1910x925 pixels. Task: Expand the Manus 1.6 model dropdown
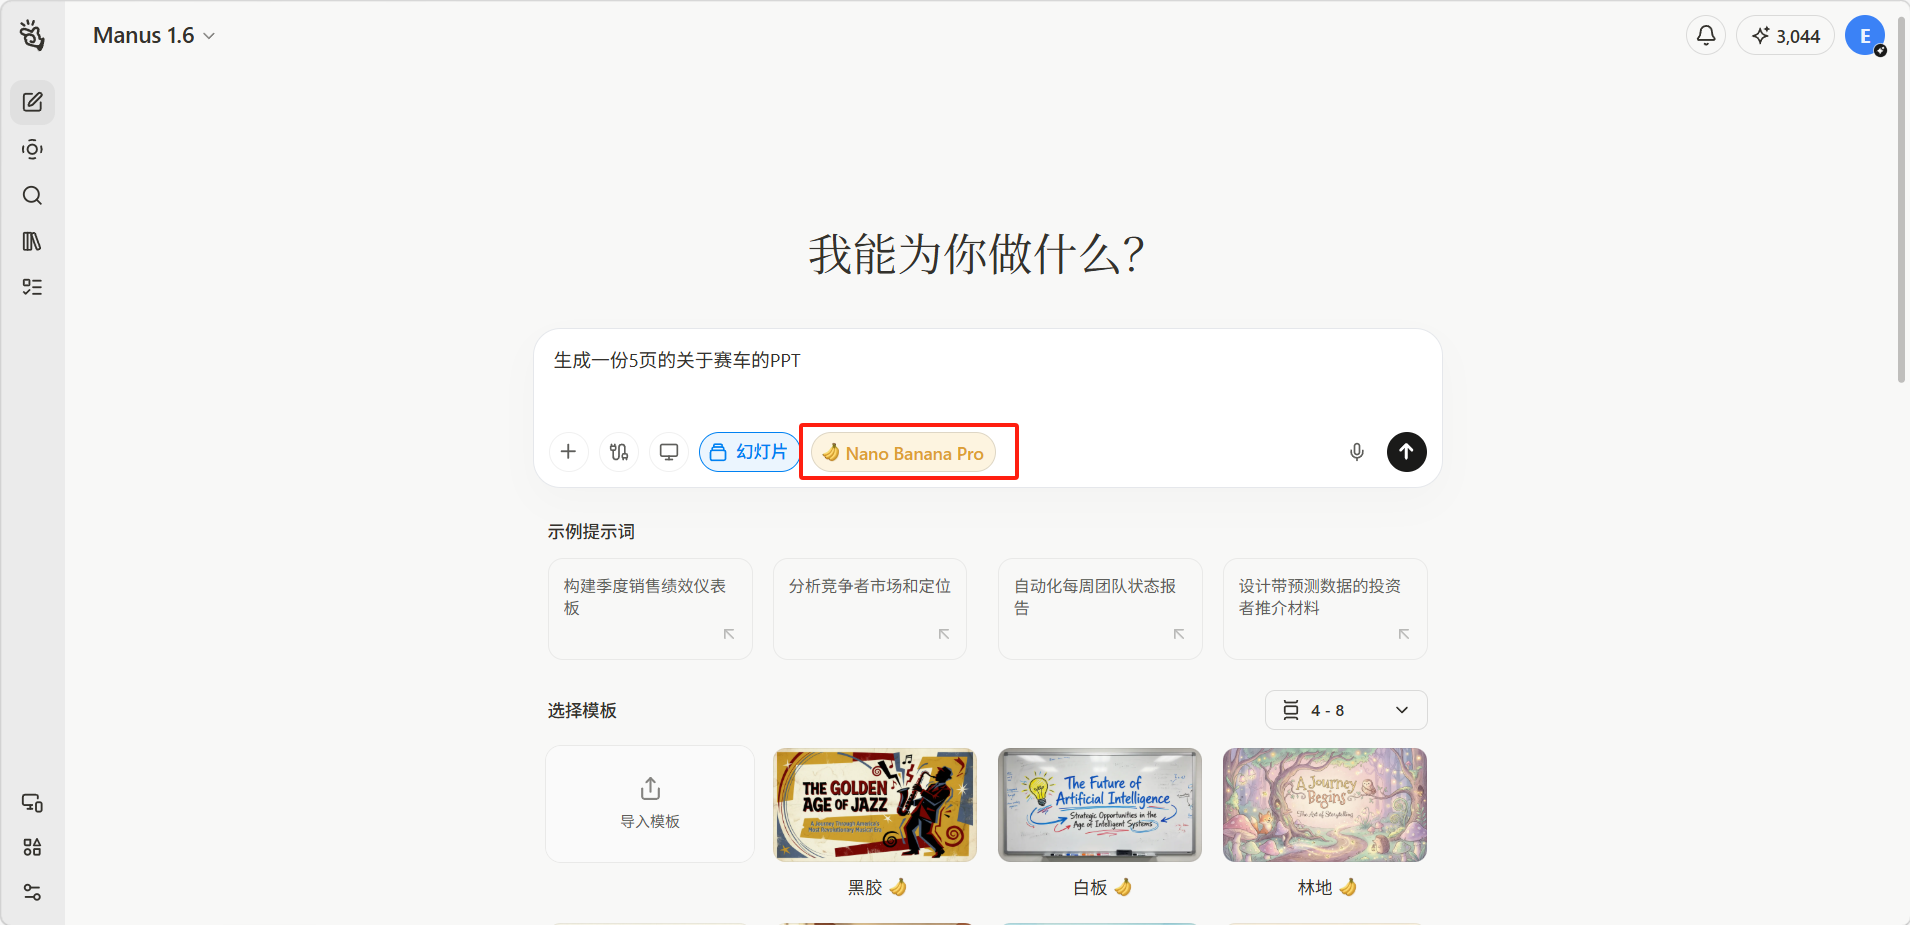[154, 36]
